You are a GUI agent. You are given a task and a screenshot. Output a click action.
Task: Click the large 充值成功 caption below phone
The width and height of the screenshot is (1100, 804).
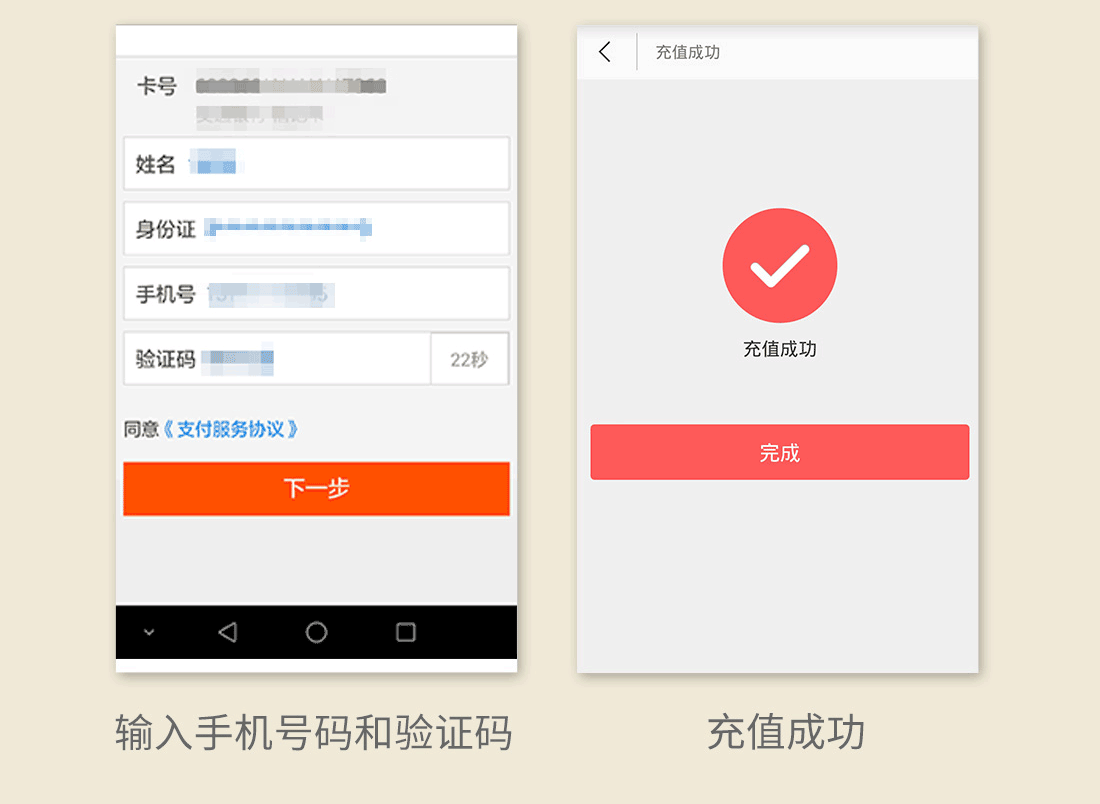pyautogui.click(x=786, y=732)
